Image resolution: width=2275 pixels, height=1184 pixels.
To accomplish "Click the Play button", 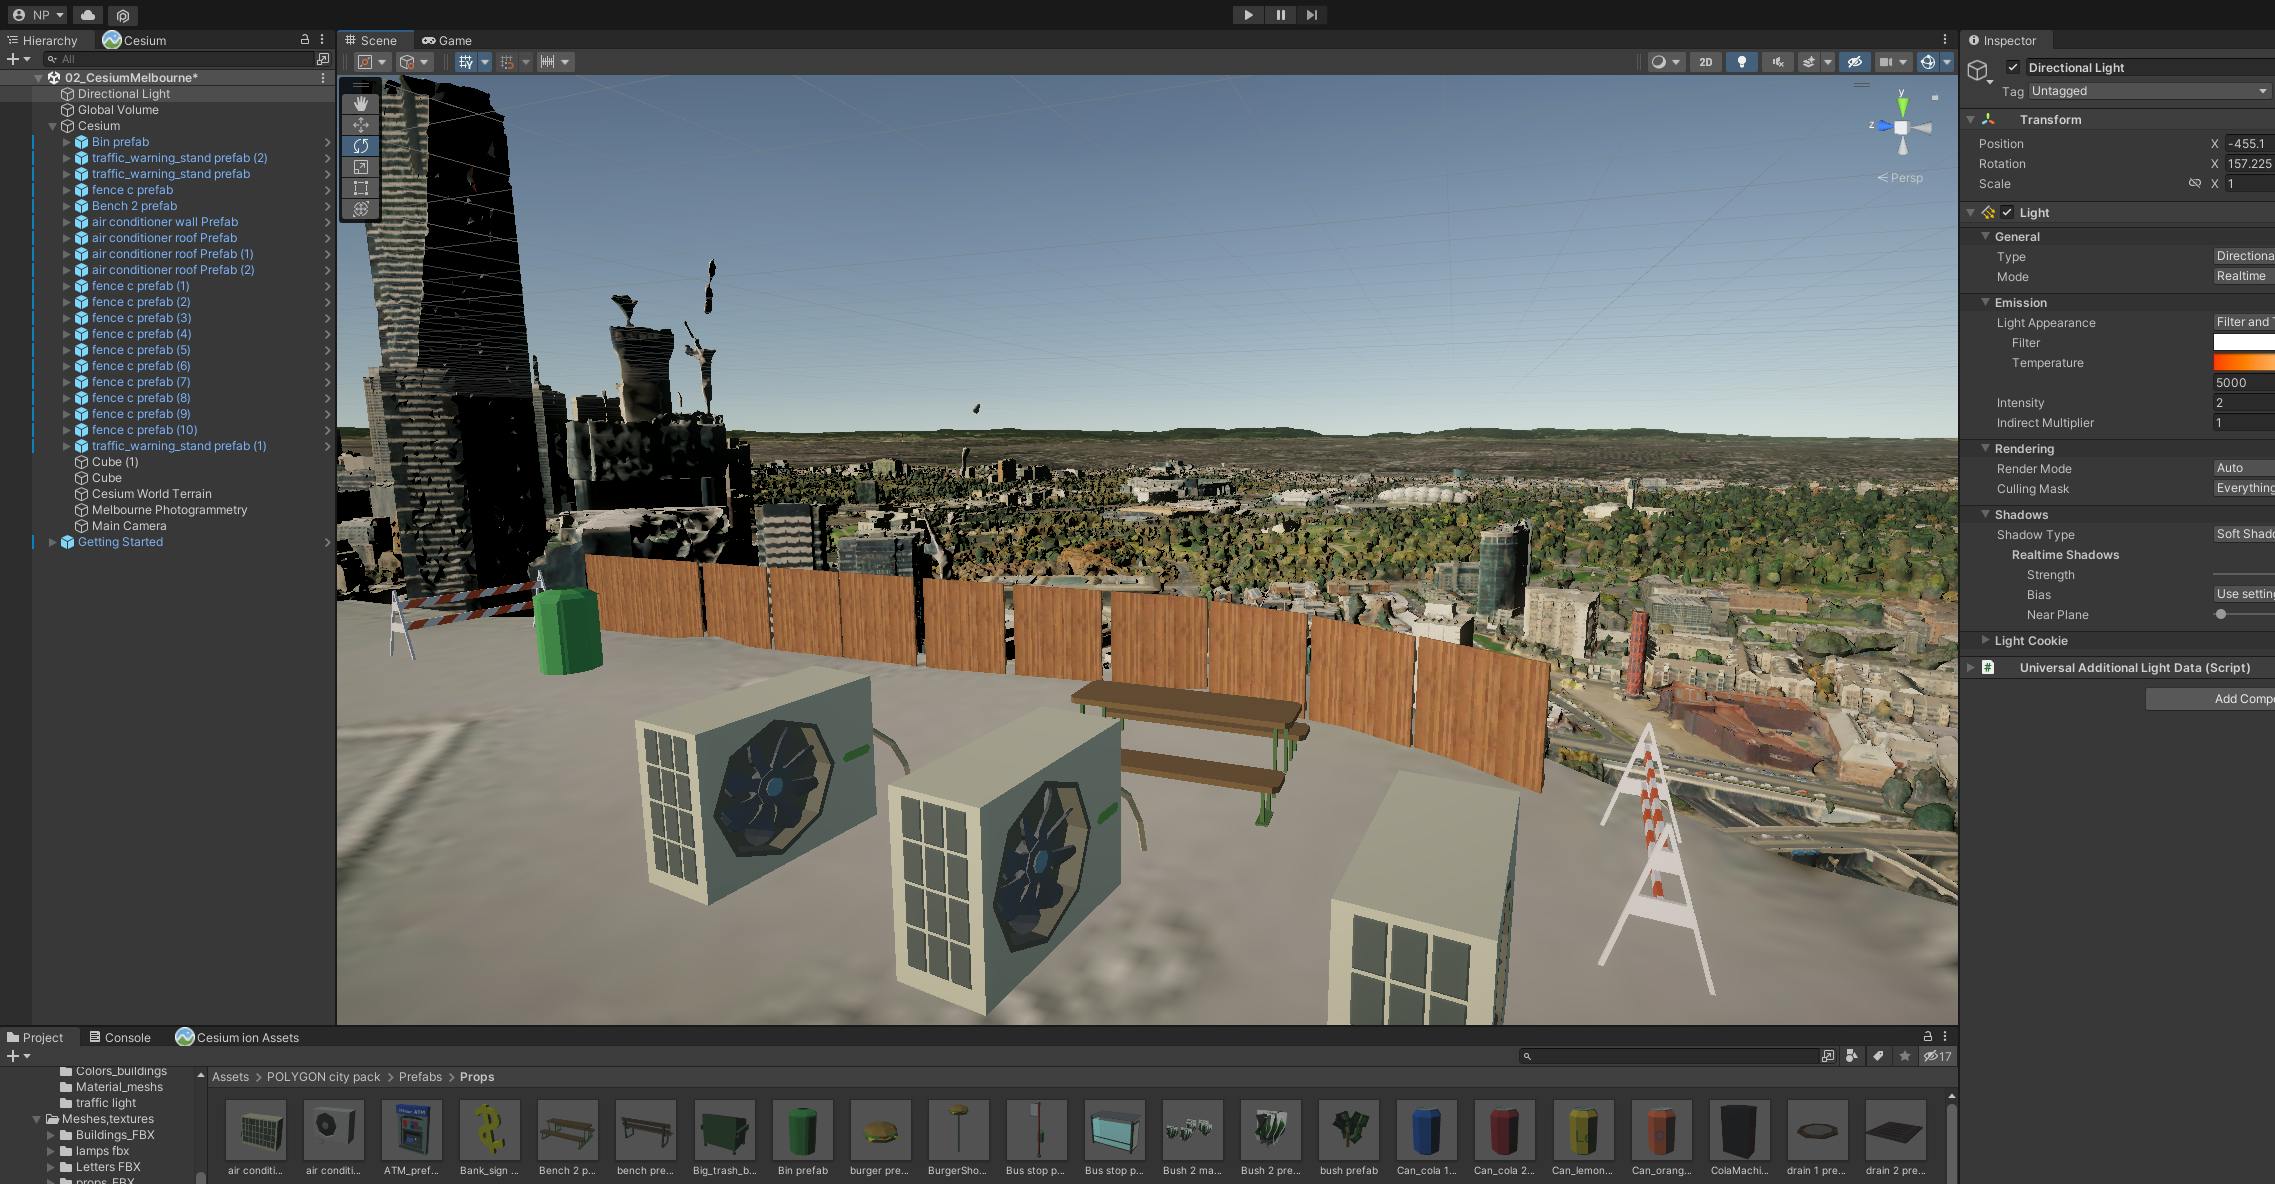I will point(1248,15).
